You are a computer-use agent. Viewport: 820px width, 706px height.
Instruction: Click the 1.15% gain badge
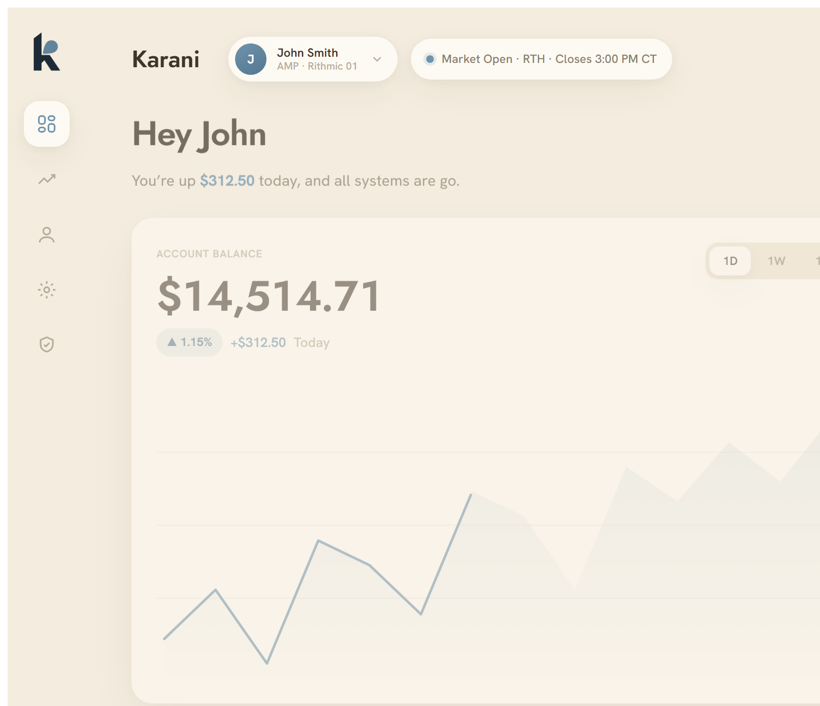coord(189,342)
